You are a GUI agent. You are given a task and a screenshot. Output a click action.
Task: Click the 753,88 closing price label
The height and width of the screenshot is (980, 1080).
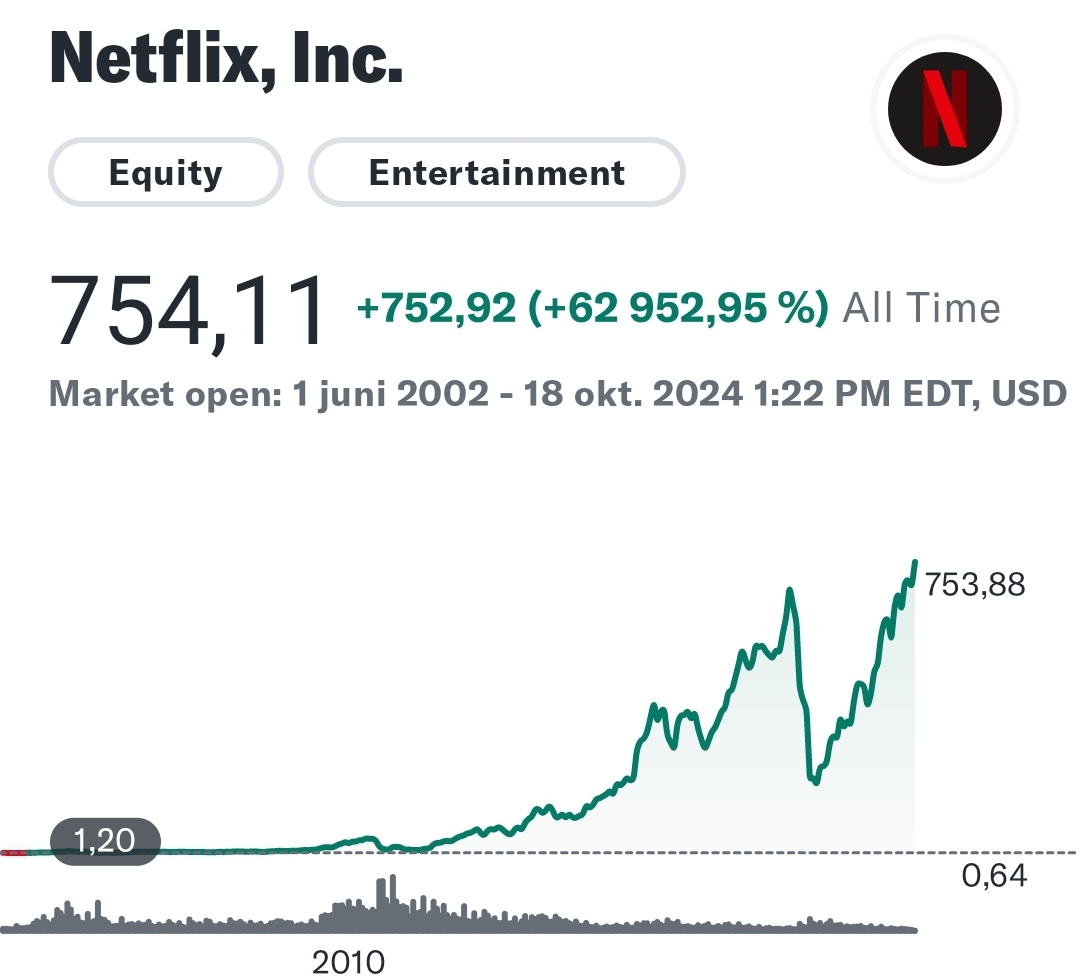[x=975, y=584]
